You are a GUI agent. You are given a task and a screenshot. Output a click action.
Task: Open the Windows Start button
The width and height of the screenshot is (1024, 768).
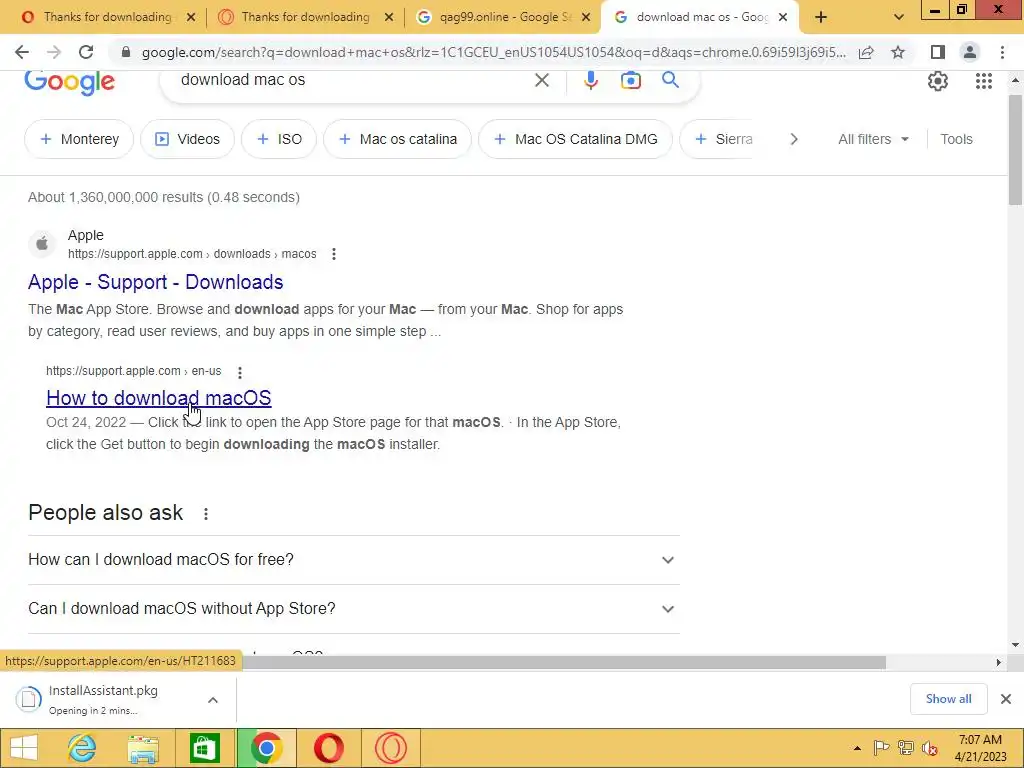[24, 748]
